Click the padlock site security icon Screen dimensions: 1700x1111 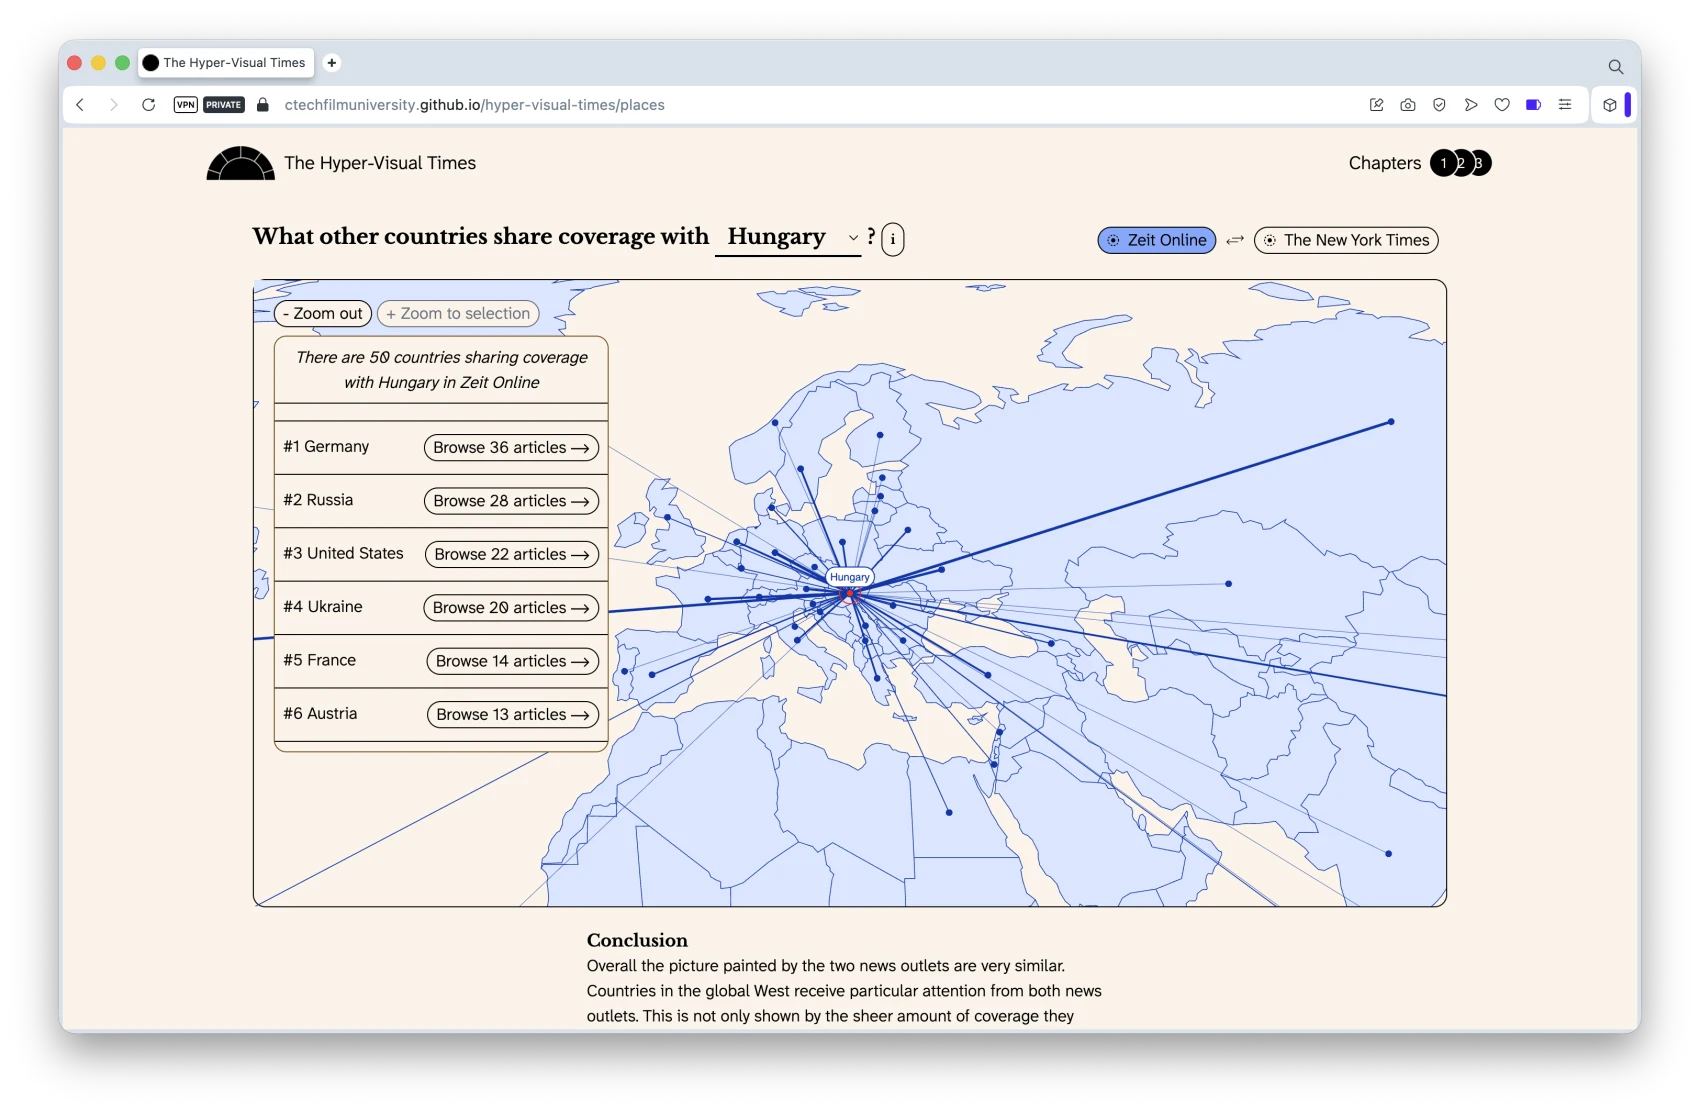(263, 105)
